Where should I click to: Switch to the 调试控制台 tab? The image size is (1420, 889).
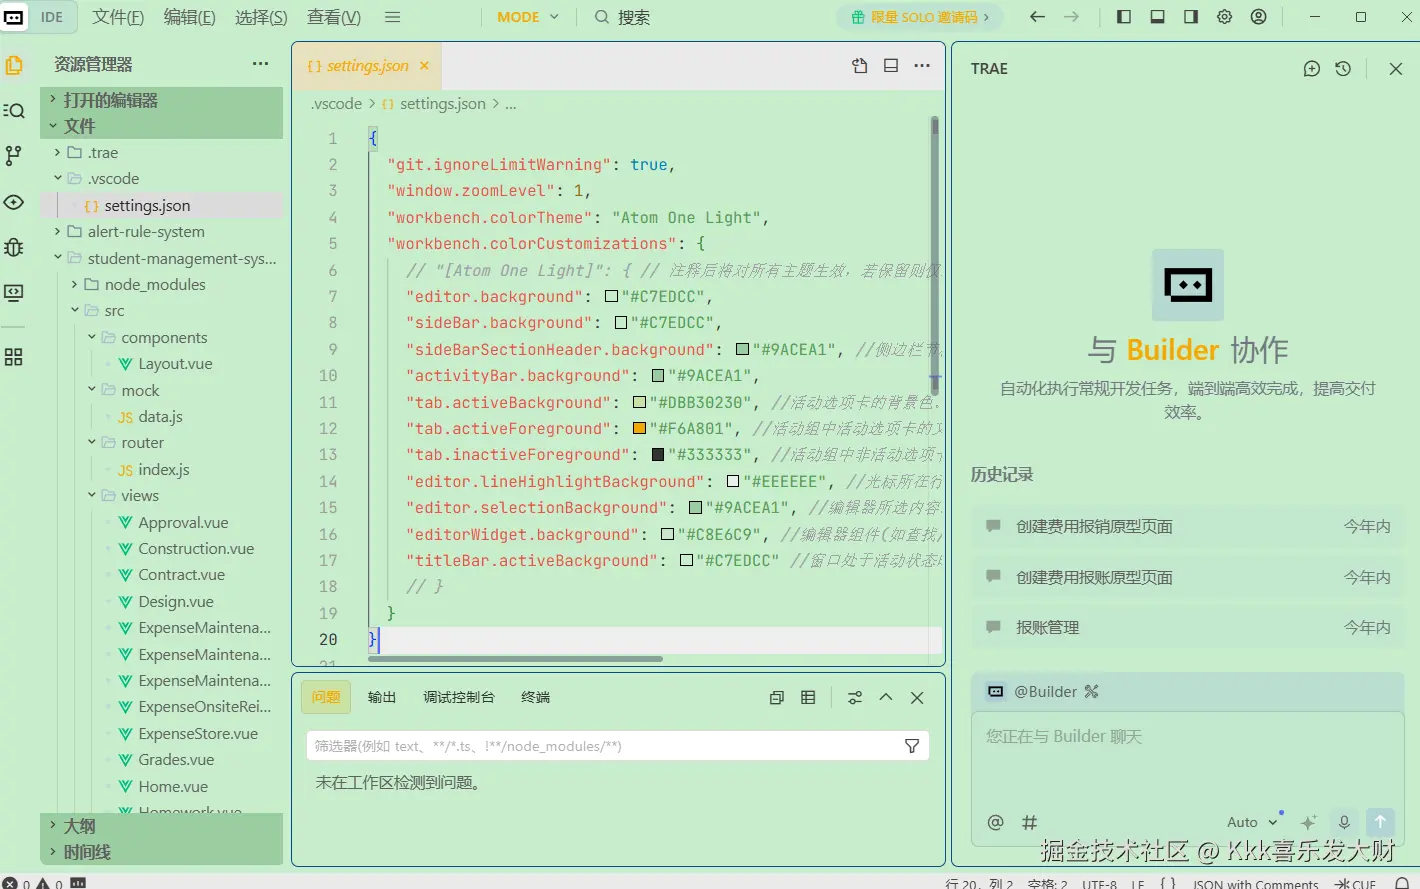pos(459,698)
